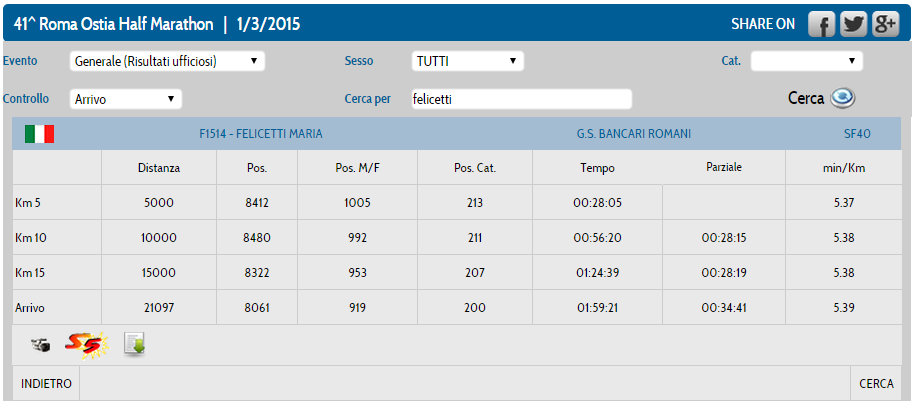Click the Cerca label beside the eye
The height and width of the screenshot is (410, 917).
coord(805,99)
